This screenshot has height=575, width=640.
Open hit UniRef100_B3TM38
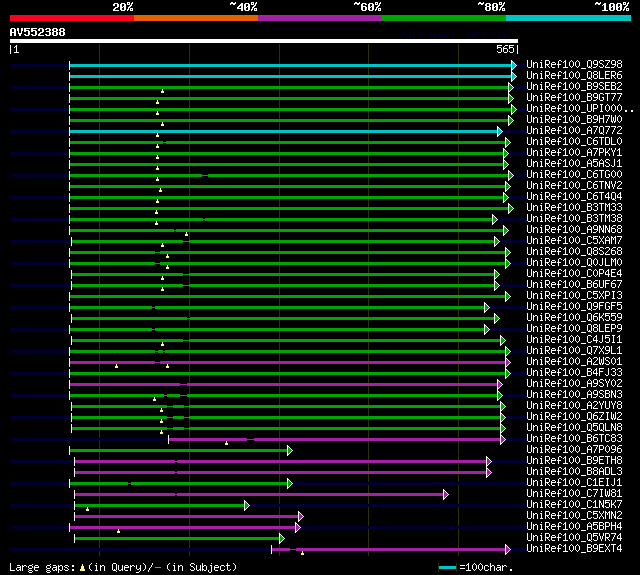coord(574,219)
